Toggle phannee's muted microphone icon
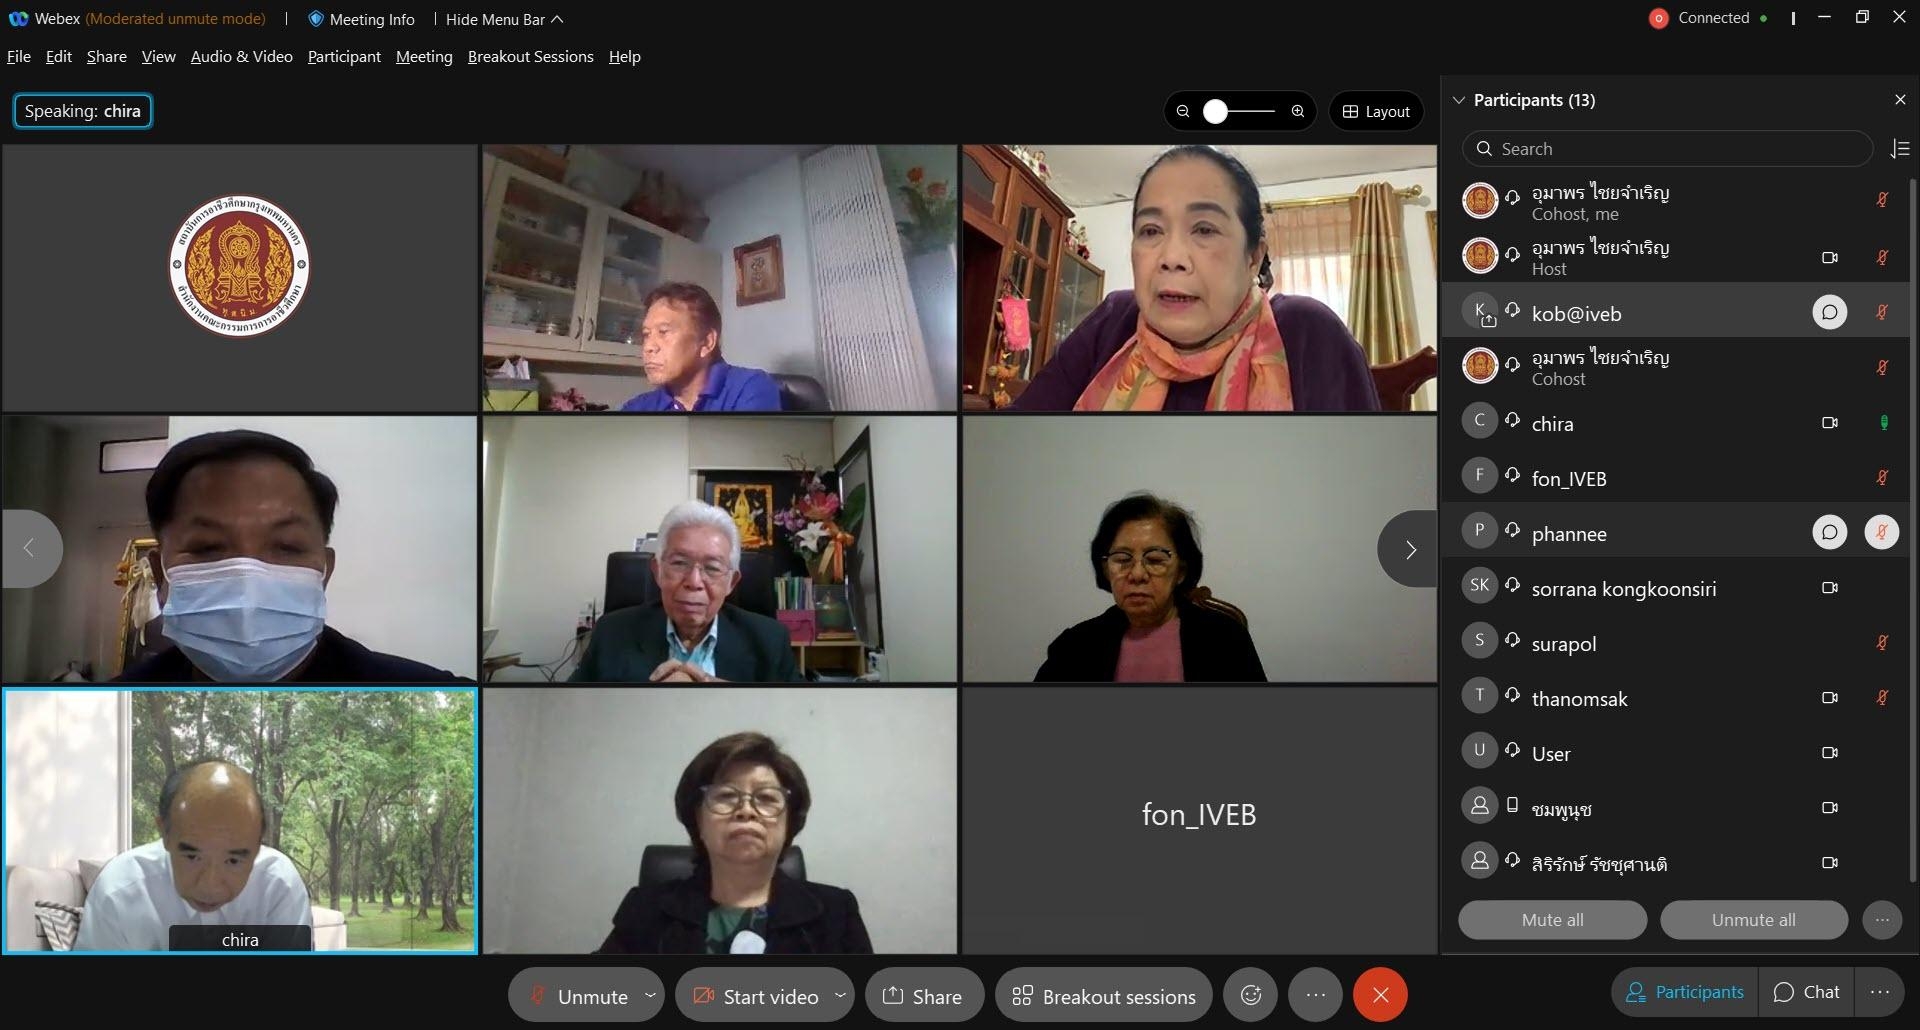The width and height of the screenshot is (1920, 1030). click(x=1881, y=532)
